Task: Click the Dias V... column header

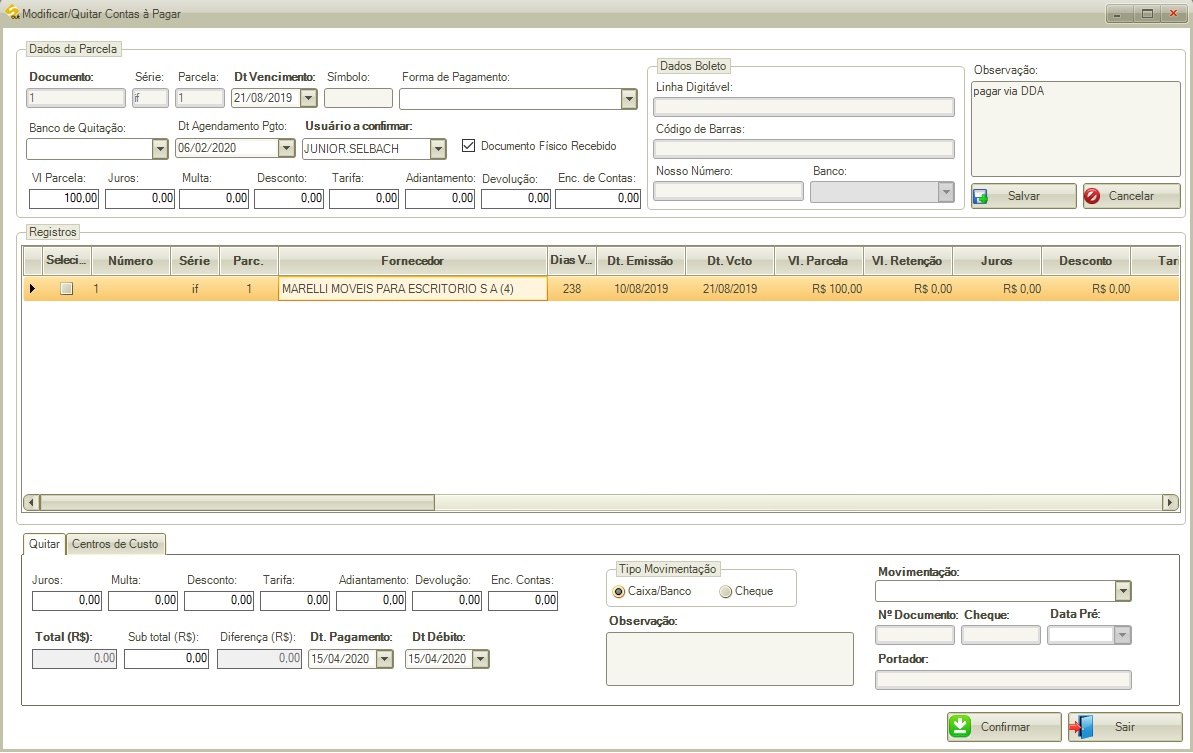Action: 571,260
